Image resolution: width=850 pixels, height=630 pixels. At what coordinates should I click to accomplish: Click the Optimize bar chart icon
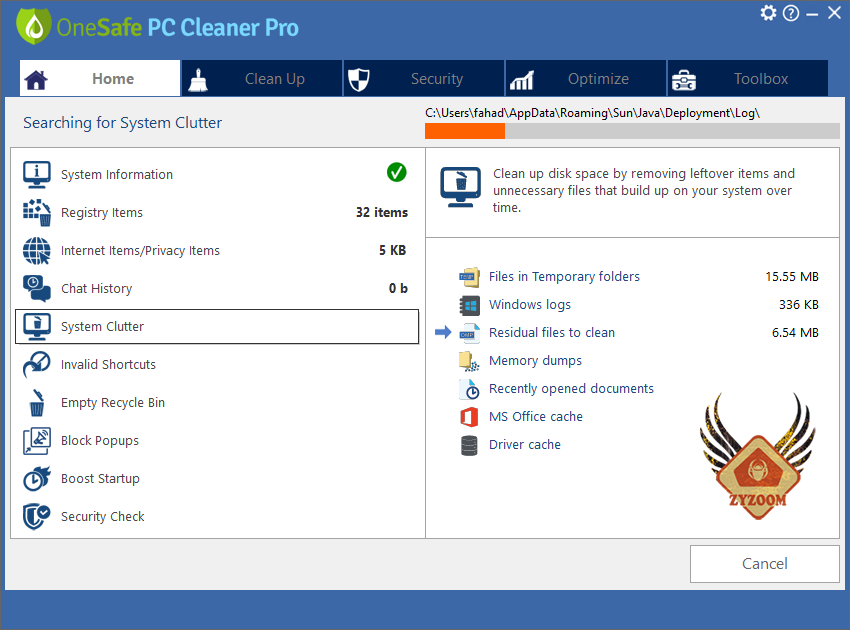tap(521, 80)
